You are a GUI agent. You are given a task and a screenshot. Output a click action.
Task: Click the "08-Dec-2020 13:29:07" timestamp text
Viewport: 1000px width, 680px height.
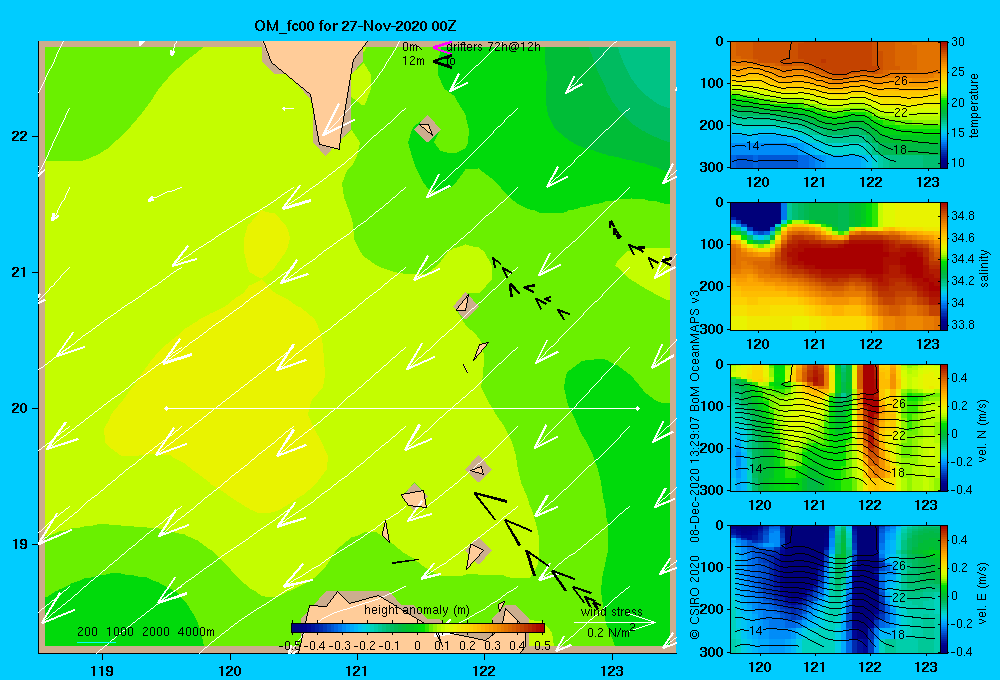(695, 480)
